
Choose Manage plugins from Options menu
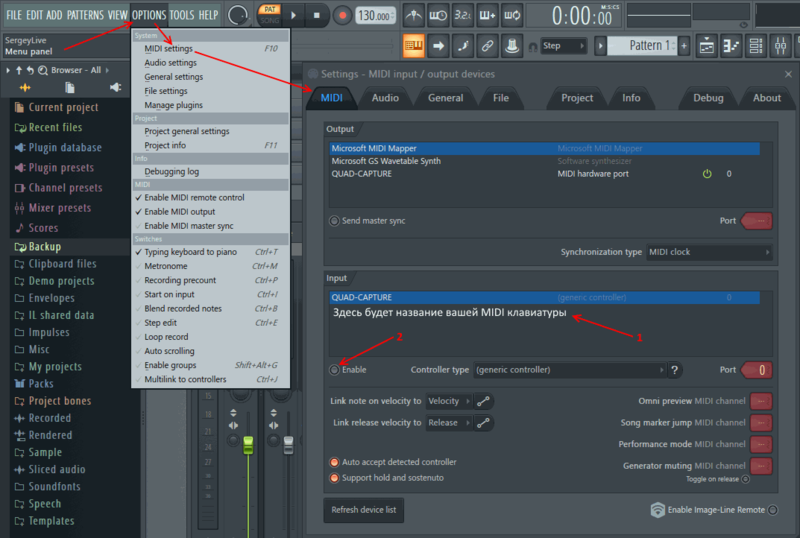click(x=173, y=105)
